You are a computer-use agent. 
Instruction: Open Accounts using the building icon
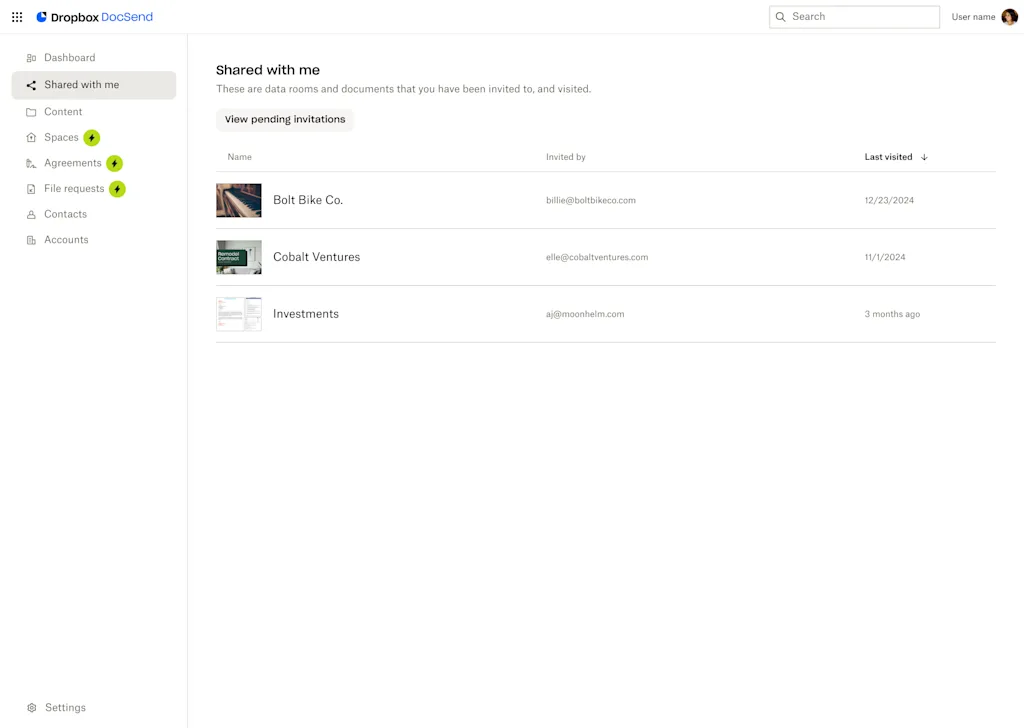click(32, 239)
